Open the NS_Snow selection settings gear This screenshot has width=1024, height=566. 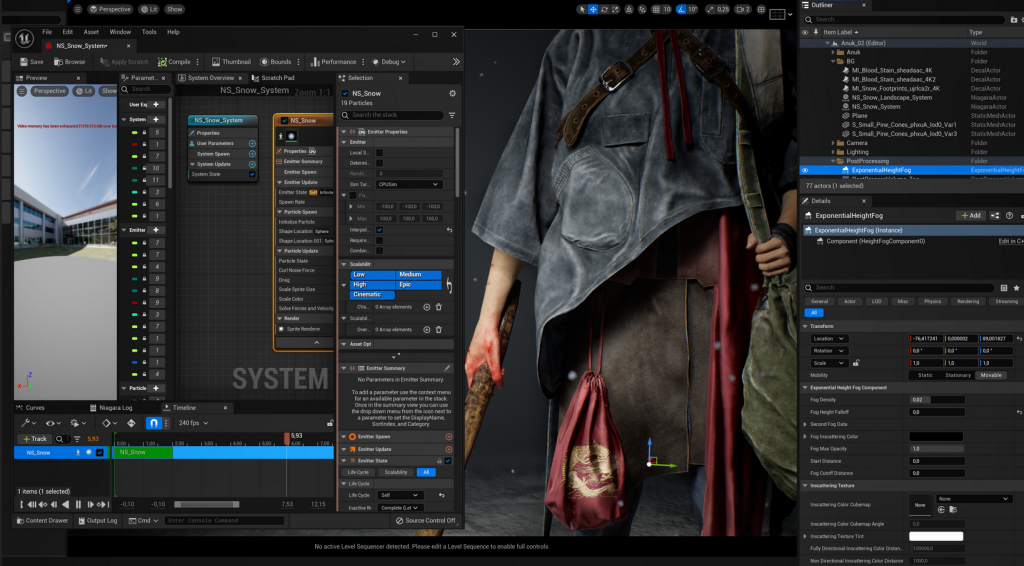point(452,93)
